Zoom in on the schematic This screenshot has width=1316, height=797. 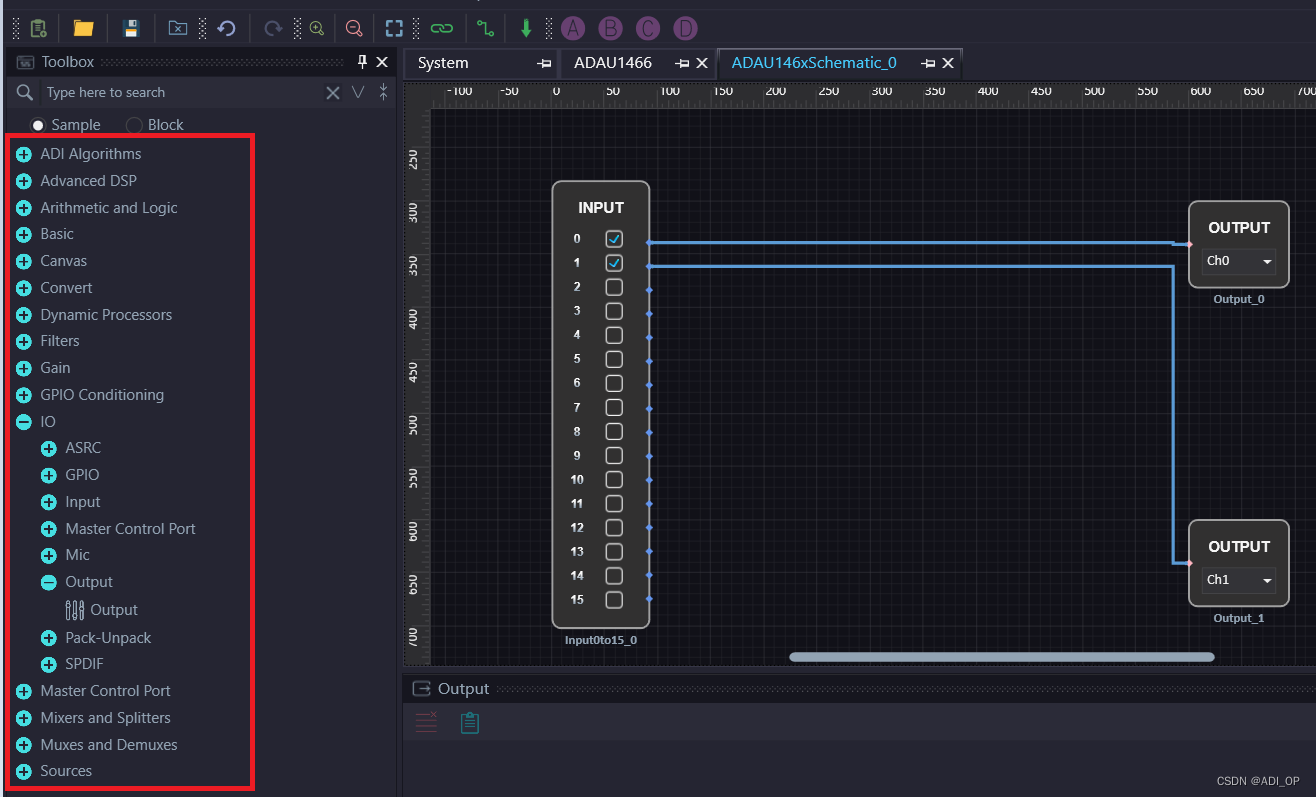click(316, 28)
